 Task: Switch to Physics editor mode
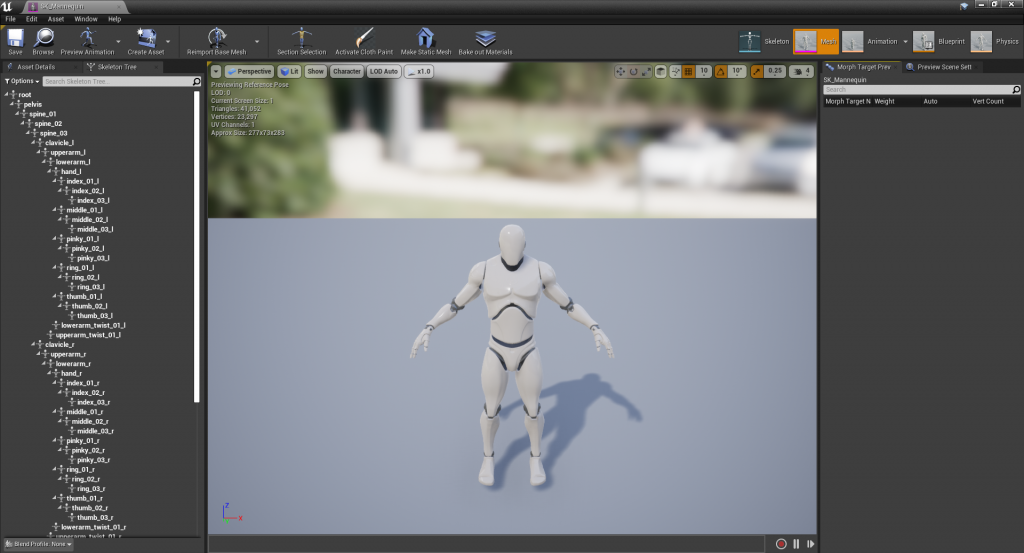994,41
